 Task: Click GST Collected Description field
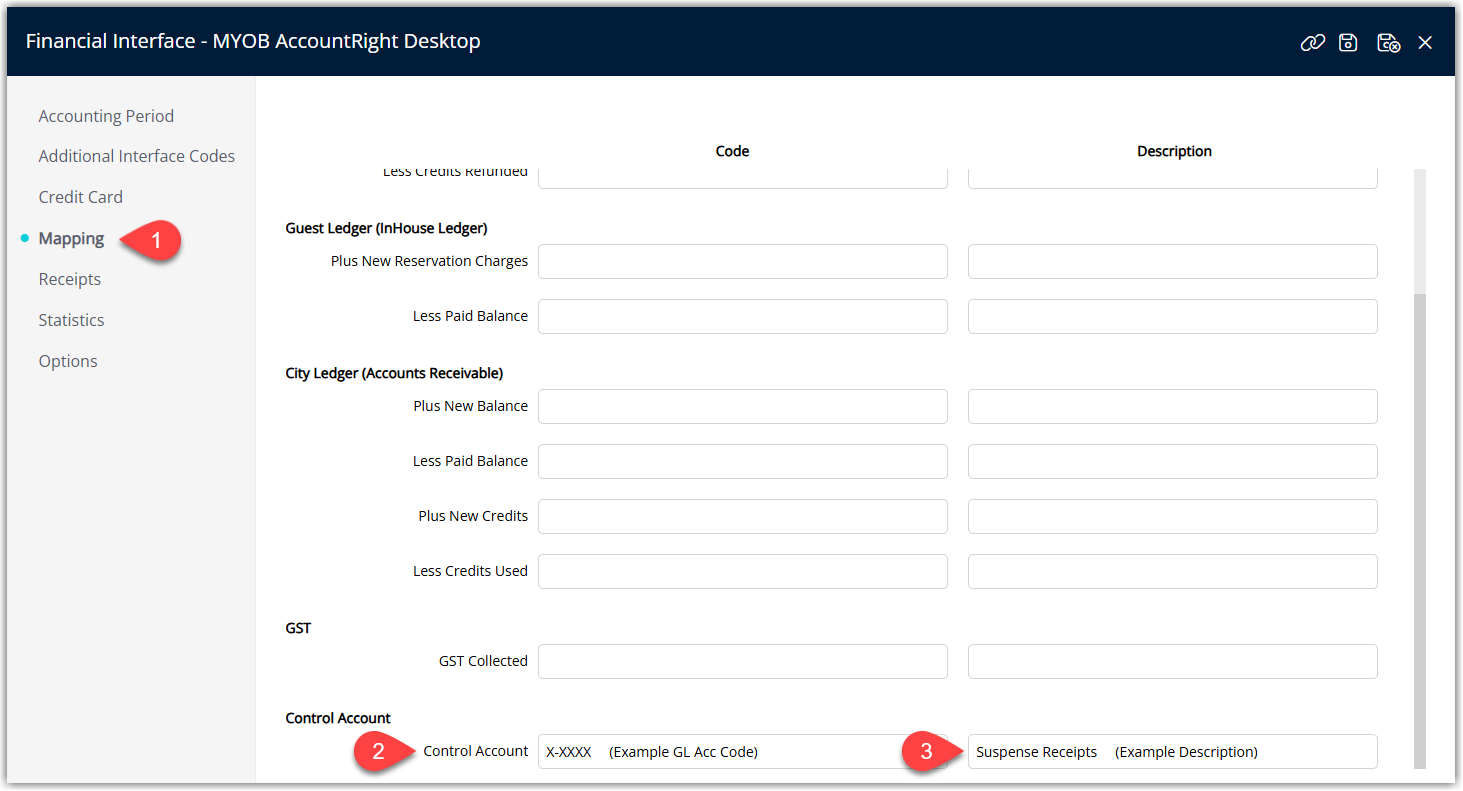1173,661
